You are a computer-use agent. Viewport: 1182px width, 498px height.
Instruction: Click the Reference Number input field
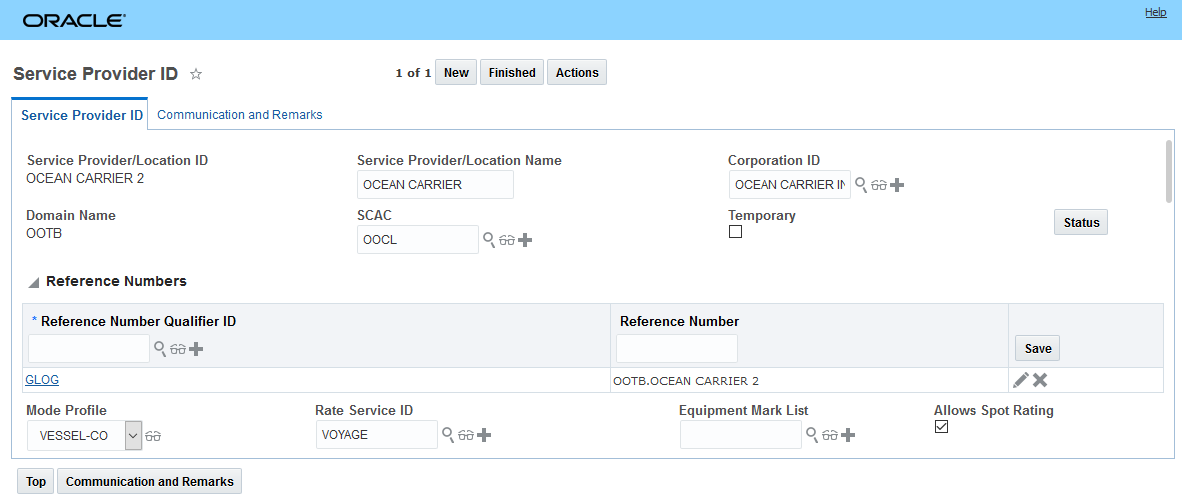tap(676, 348)
